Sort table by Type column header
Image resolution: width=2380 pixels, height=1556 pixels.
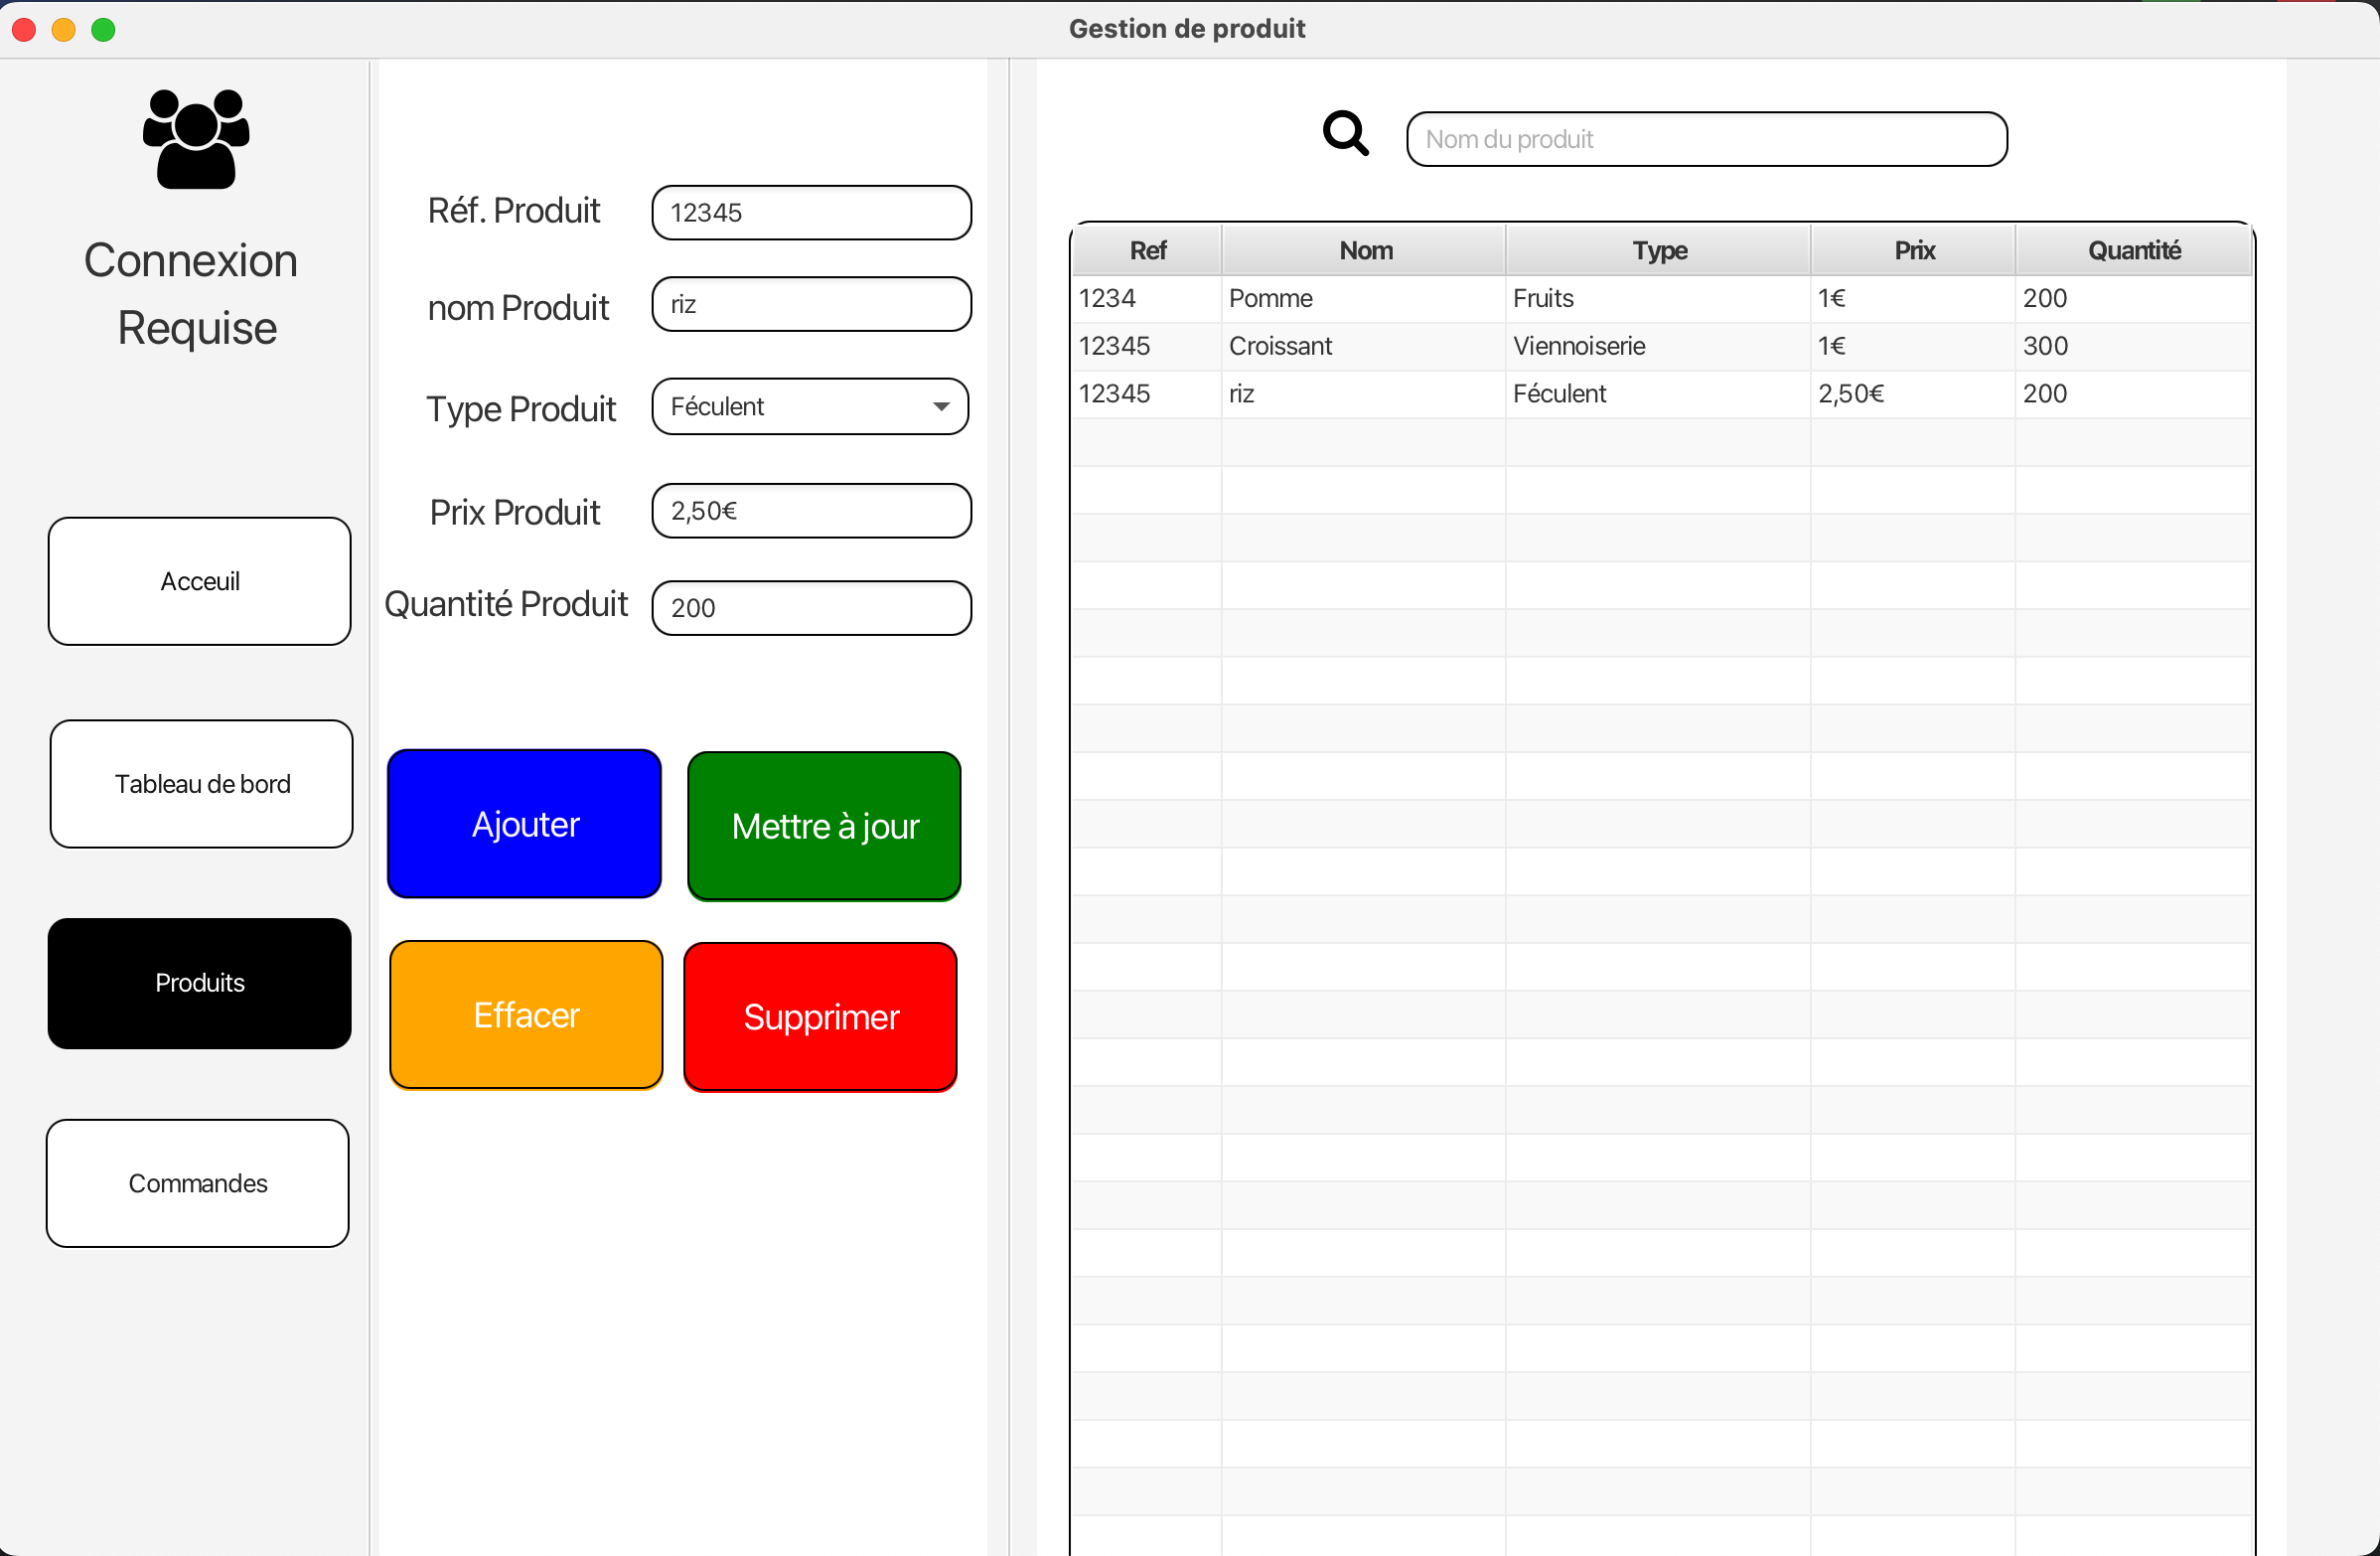[x=1659, y=250]
